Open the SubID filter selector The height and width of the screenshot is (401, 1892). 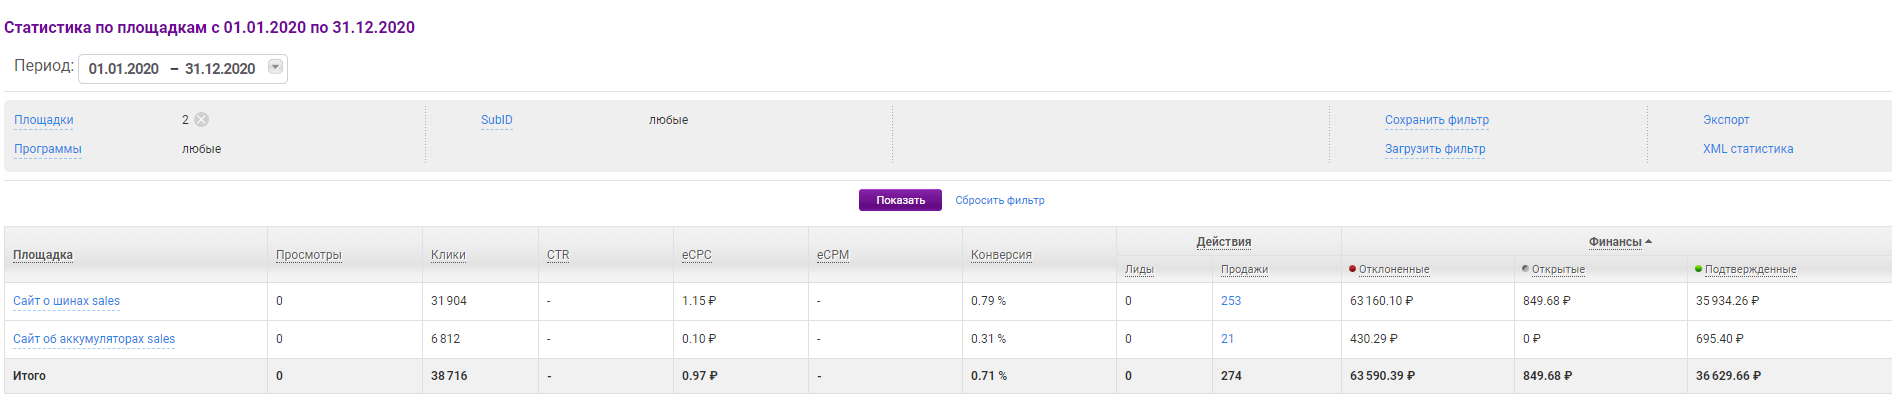[496, 120]
